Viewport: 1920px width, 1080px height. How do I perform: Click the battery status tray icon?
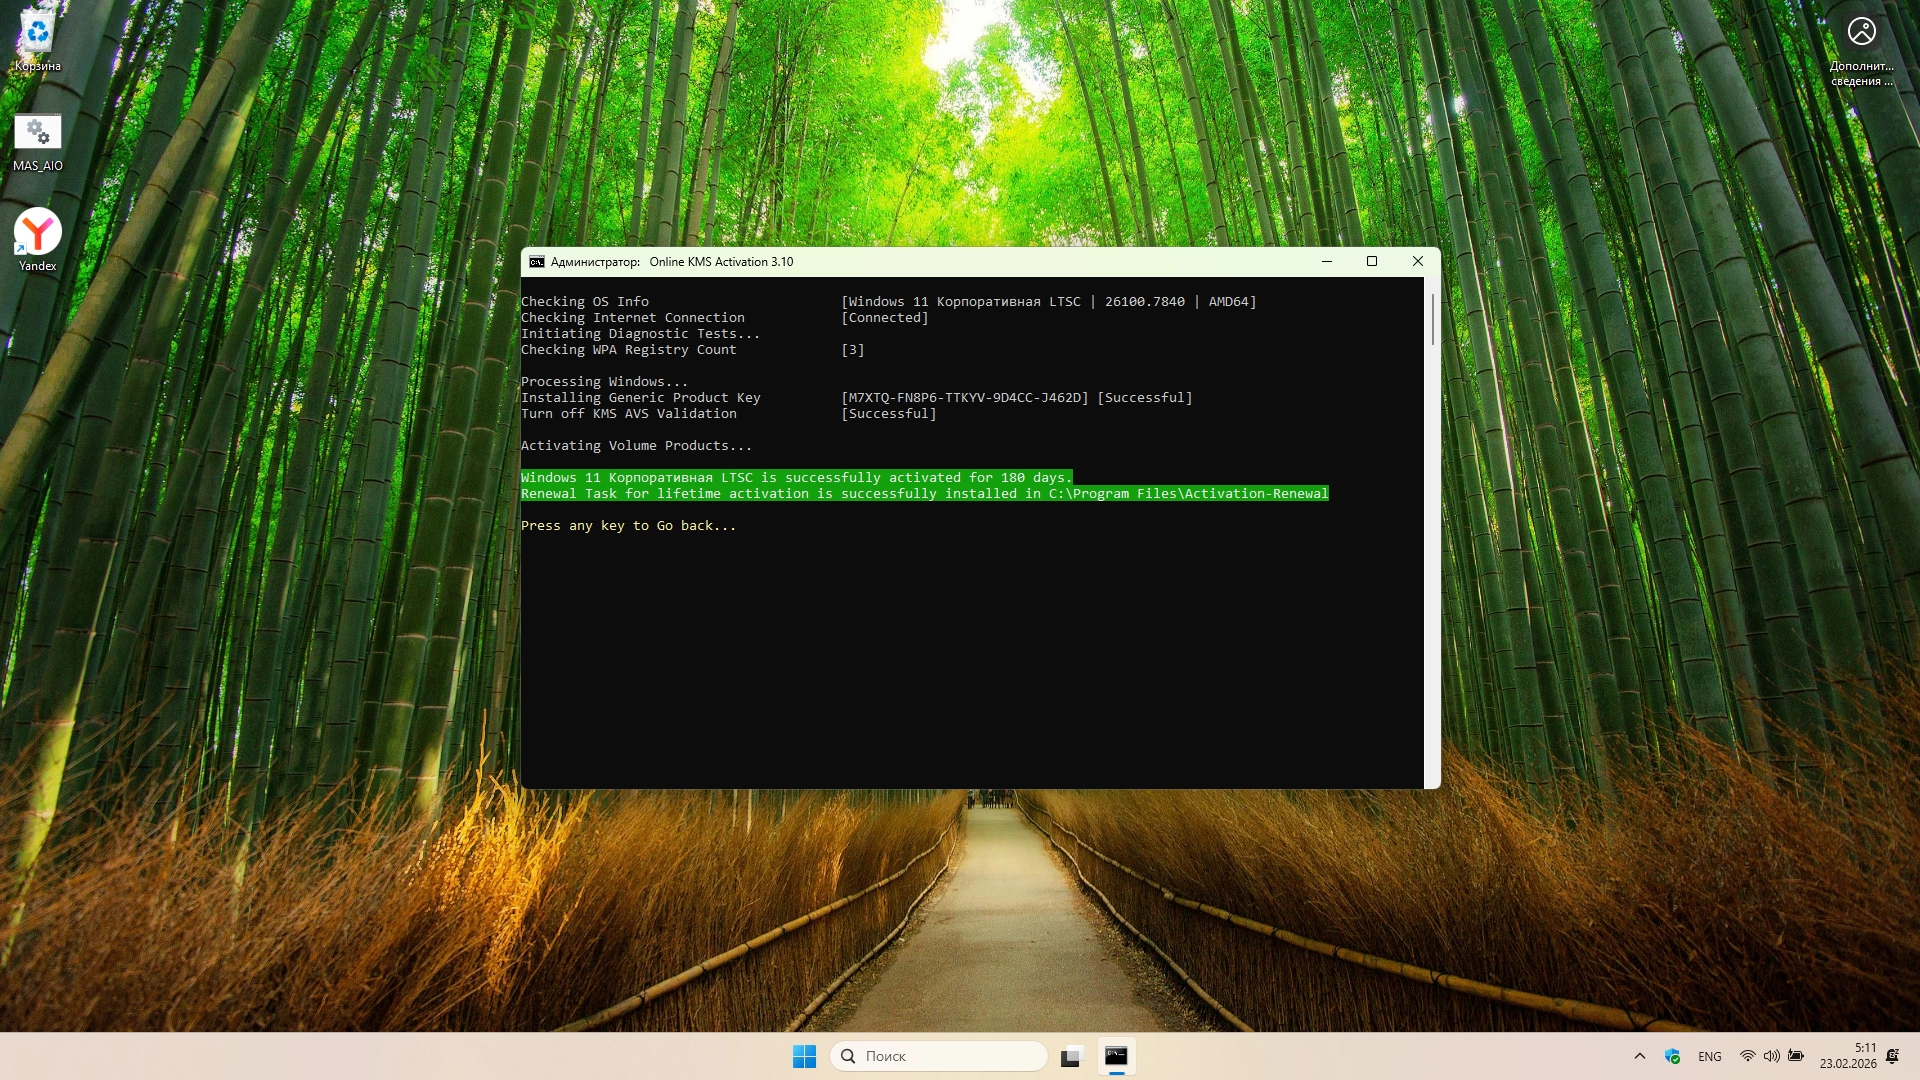(x=1796, y=1056)
